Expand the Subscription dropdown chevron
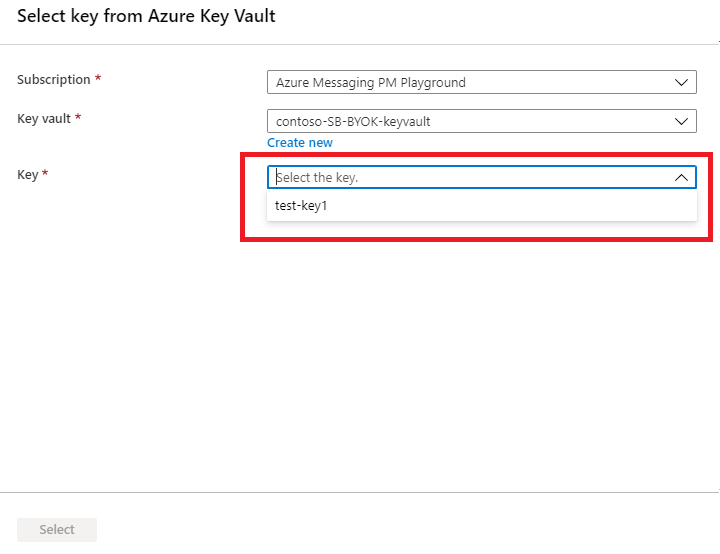Viewport: 720px width, 554px height. click(x=681, y=82)
